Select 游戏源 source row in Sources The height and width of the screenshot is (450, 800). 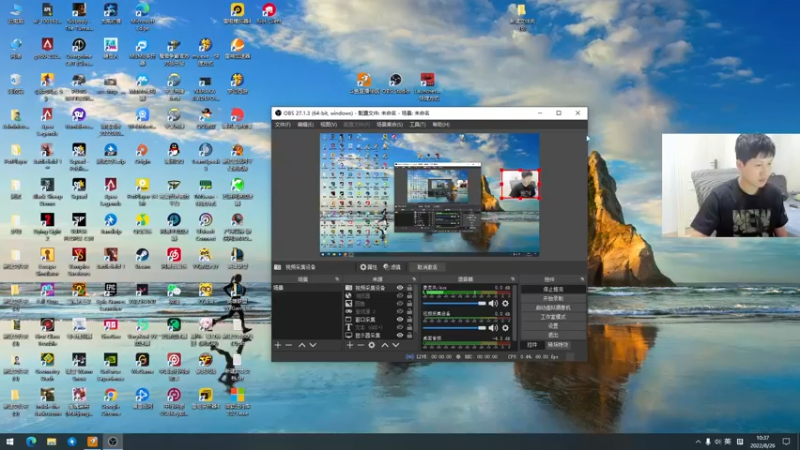coord(378,311)
